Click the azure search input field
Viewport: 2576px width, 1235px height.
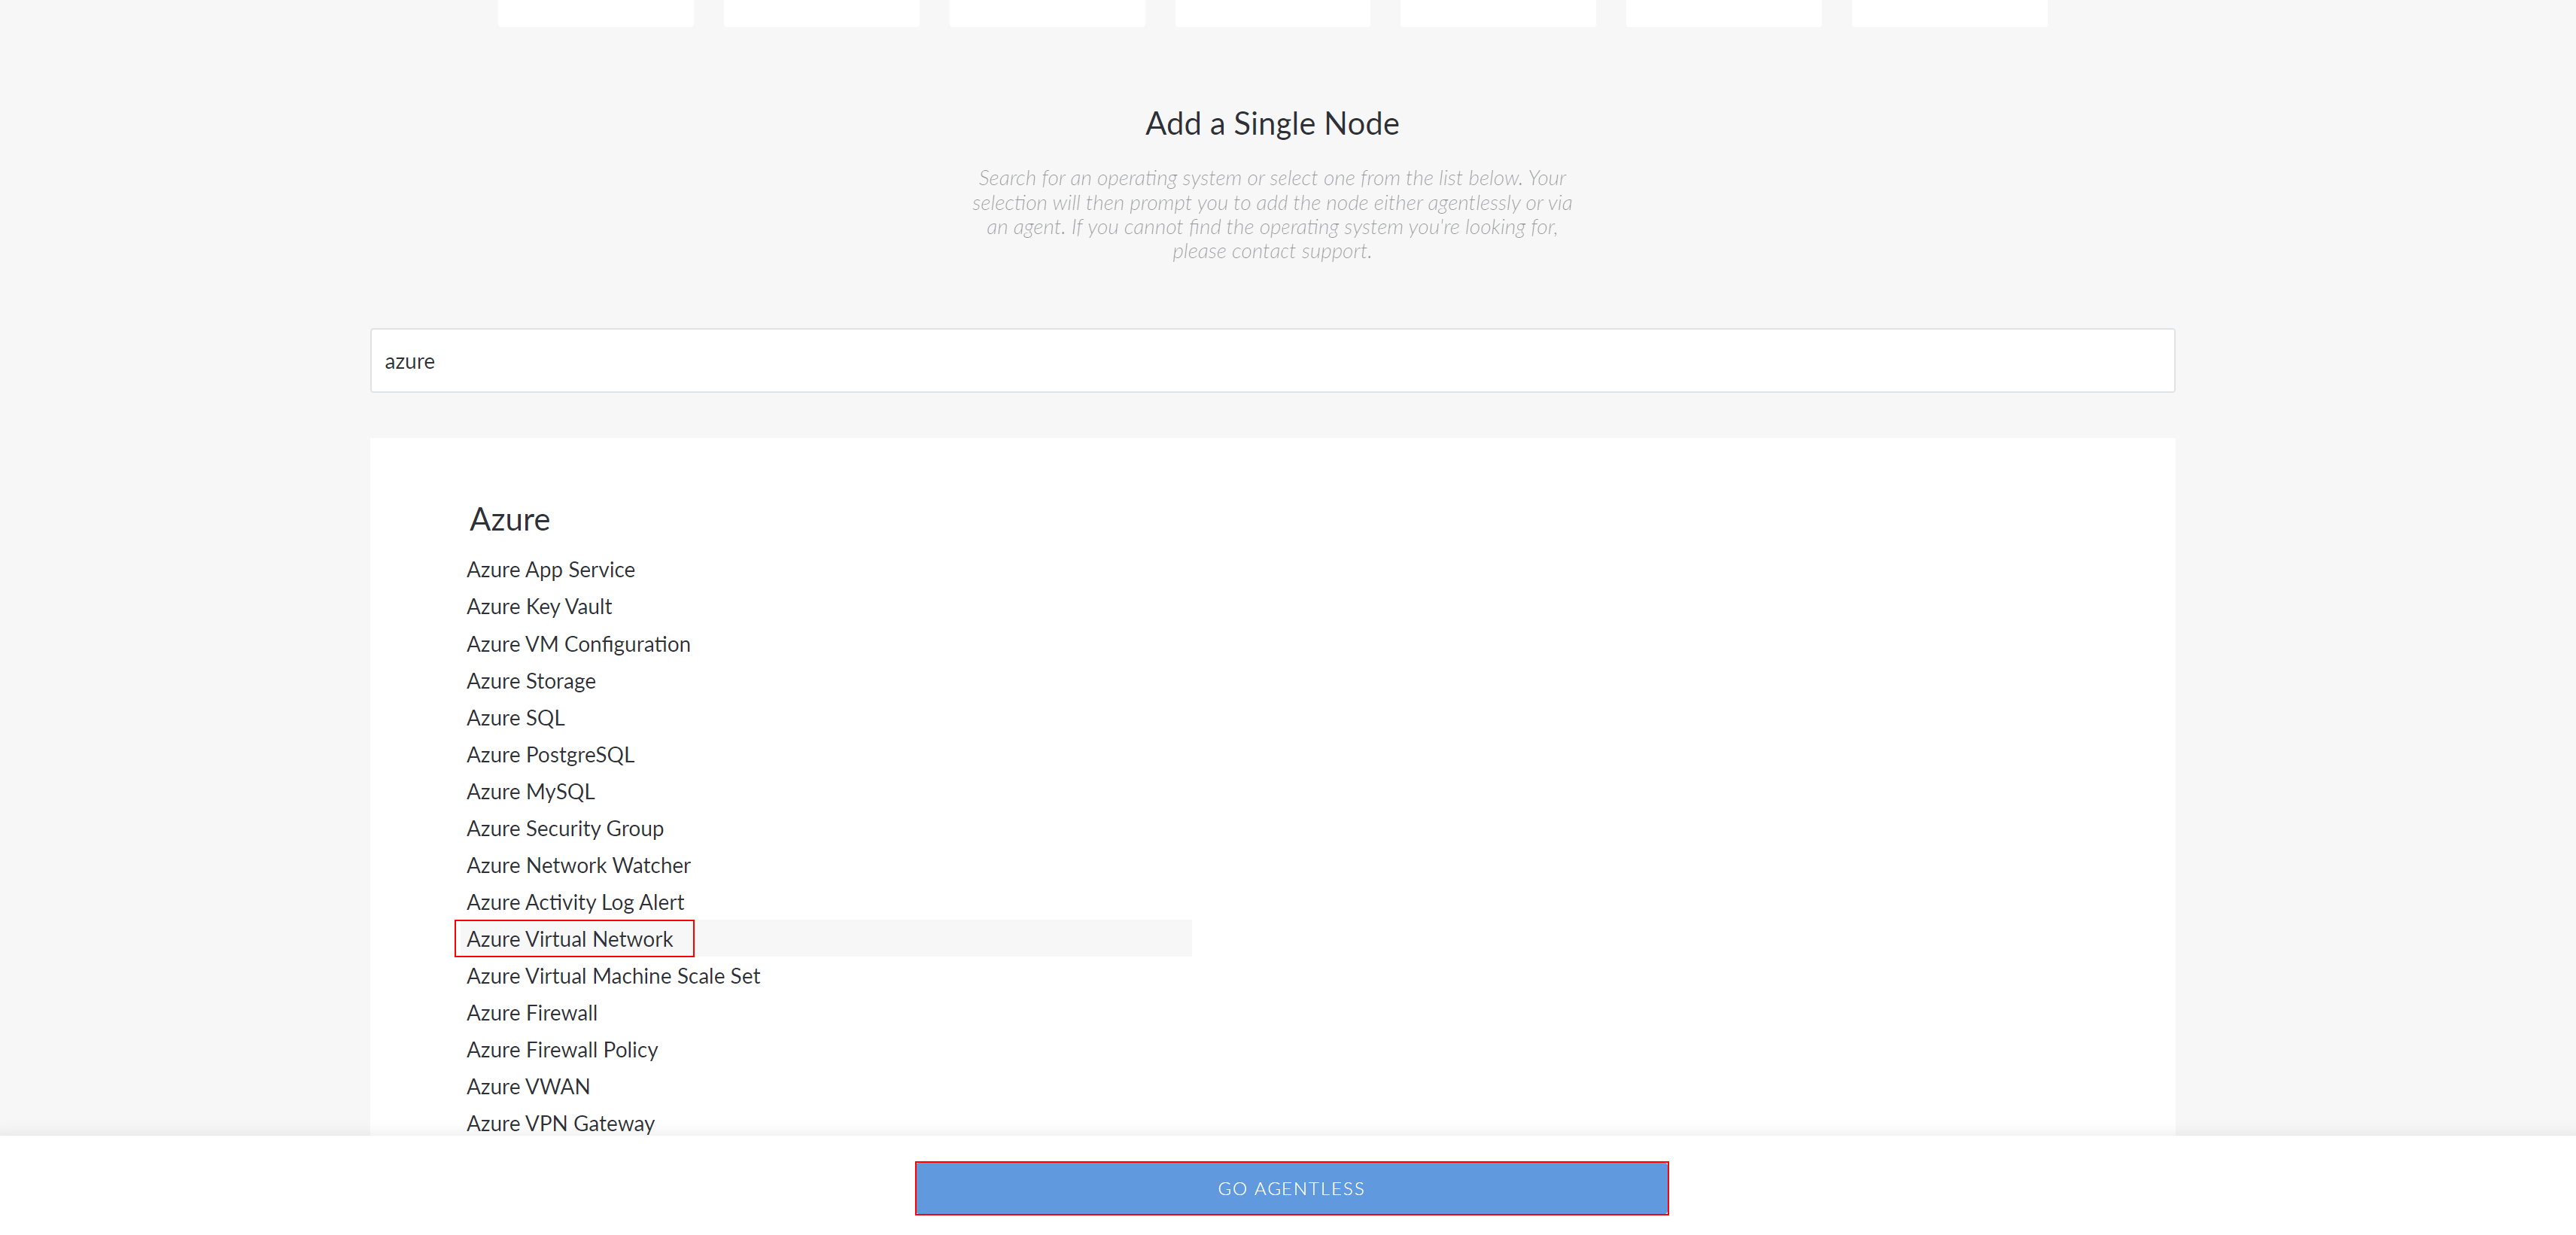1272,361
